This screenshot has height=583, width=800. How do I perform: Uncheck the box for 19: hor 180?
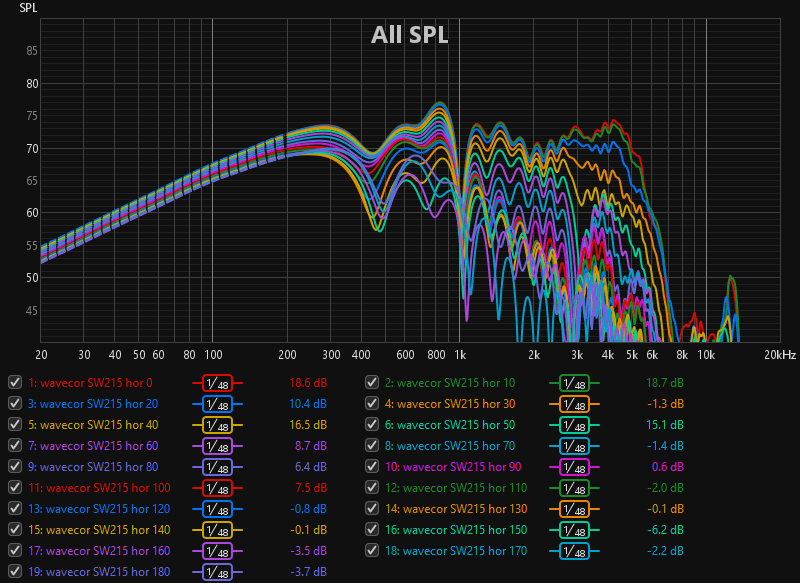15,571
